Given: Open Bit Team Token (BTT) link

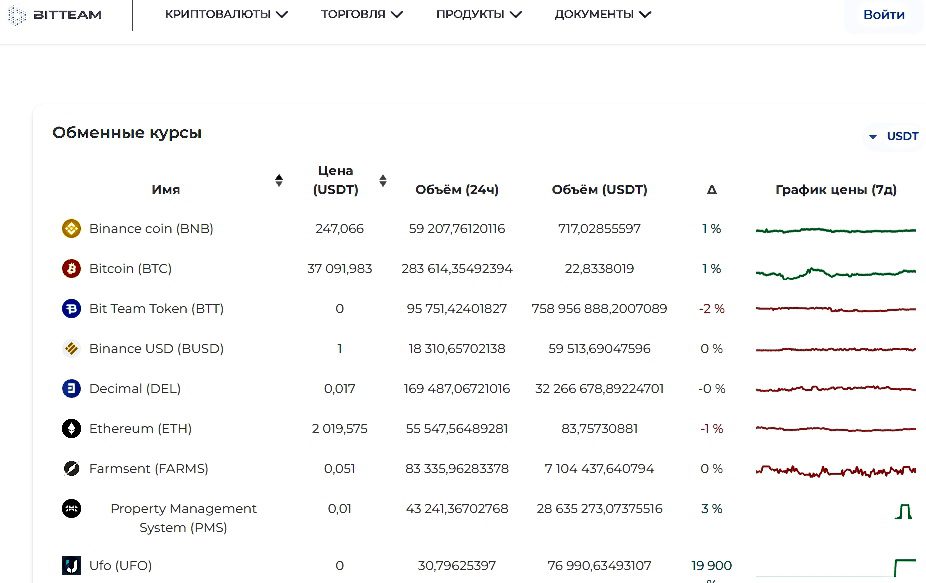Looking at the screenshot, I should coord(156,308).
